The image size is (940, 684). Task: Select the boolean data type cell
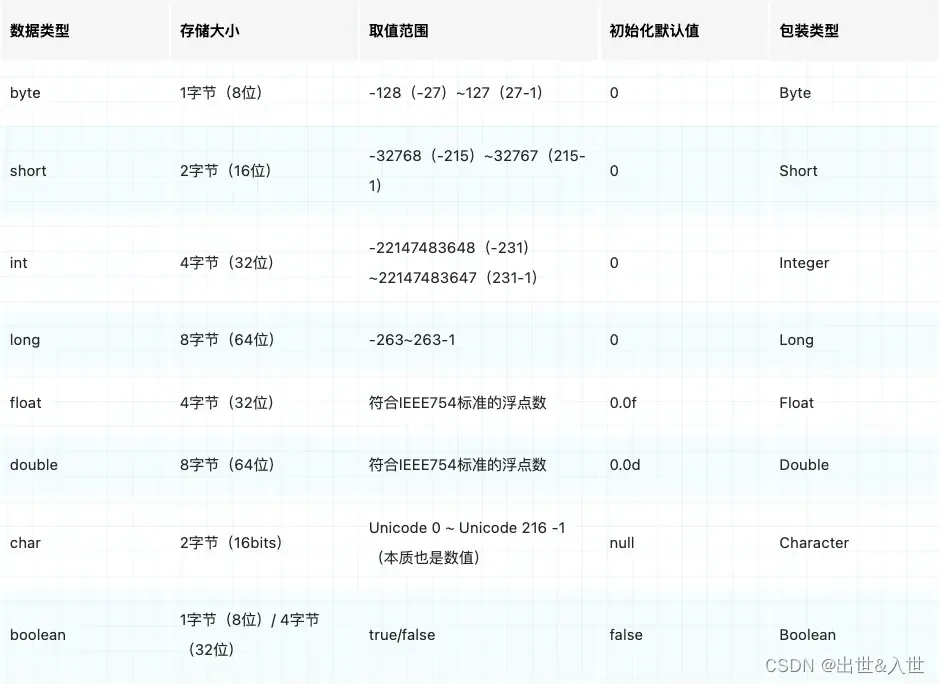[x=38, y=635]
